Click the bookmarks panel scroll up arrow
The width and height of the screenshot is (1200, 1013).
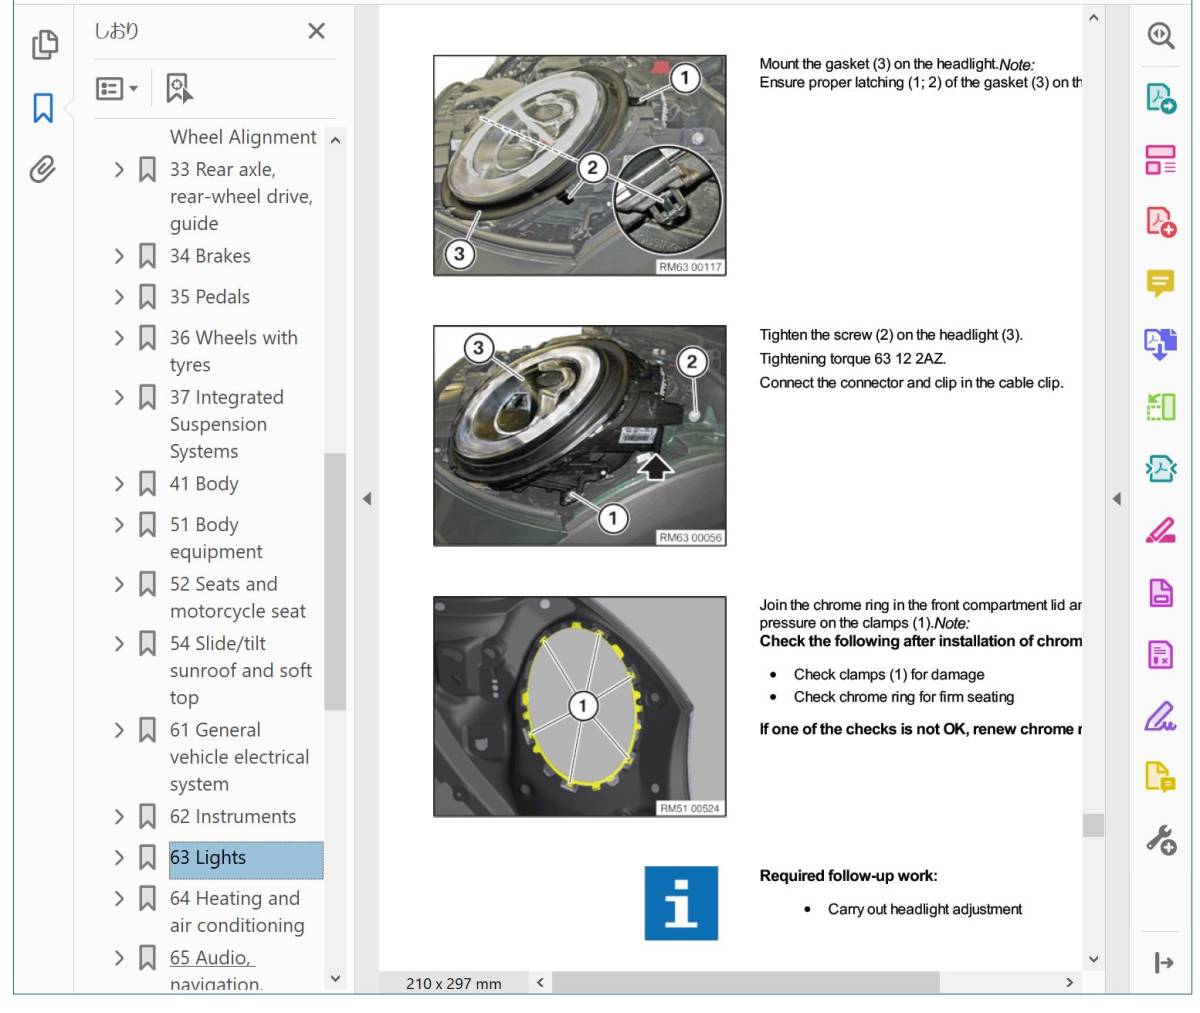pyautogui.click(x=335, y=140)
